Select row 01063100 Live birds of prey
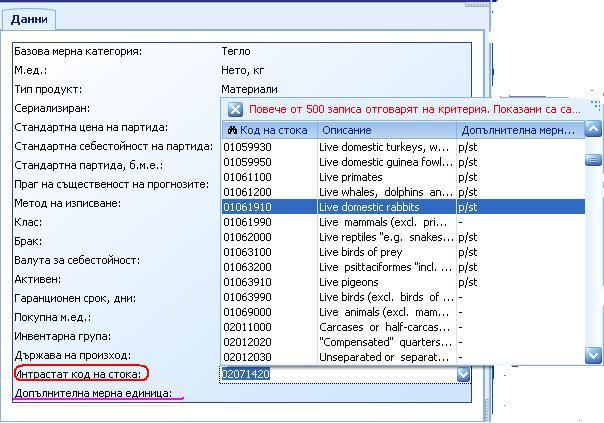This screenshot has height=423, width=604. coord(403,252)
